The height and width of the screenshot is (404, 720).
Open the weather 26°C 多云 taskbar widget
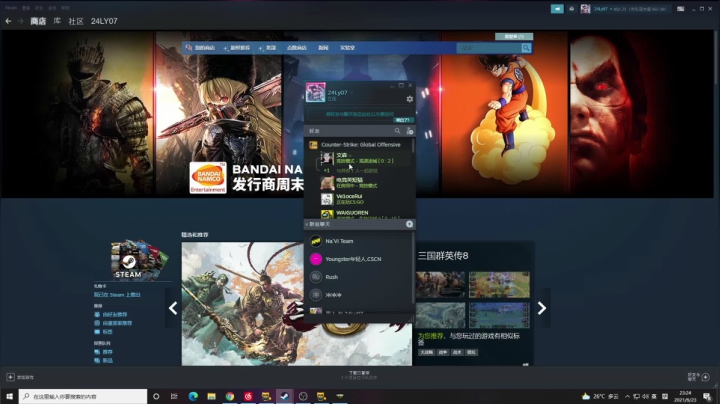coord(600,396)
